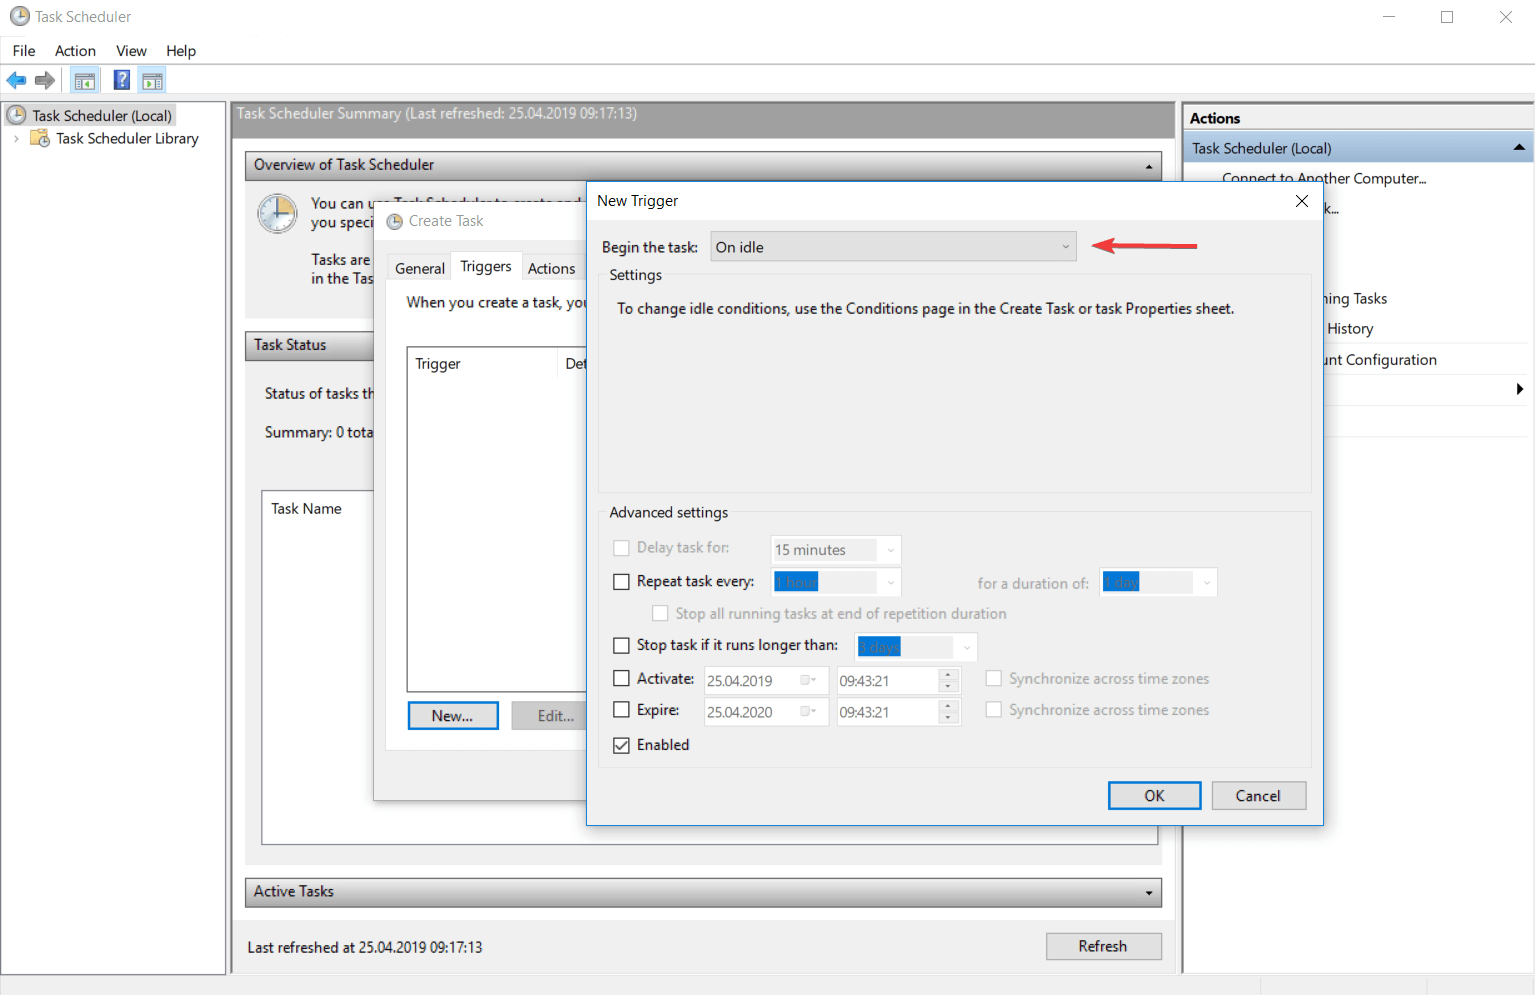Open the Action menu

click(75, 50)
